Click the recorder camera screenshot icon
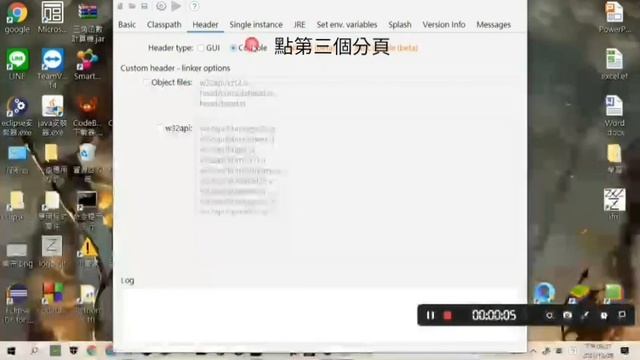 point(567,316)
